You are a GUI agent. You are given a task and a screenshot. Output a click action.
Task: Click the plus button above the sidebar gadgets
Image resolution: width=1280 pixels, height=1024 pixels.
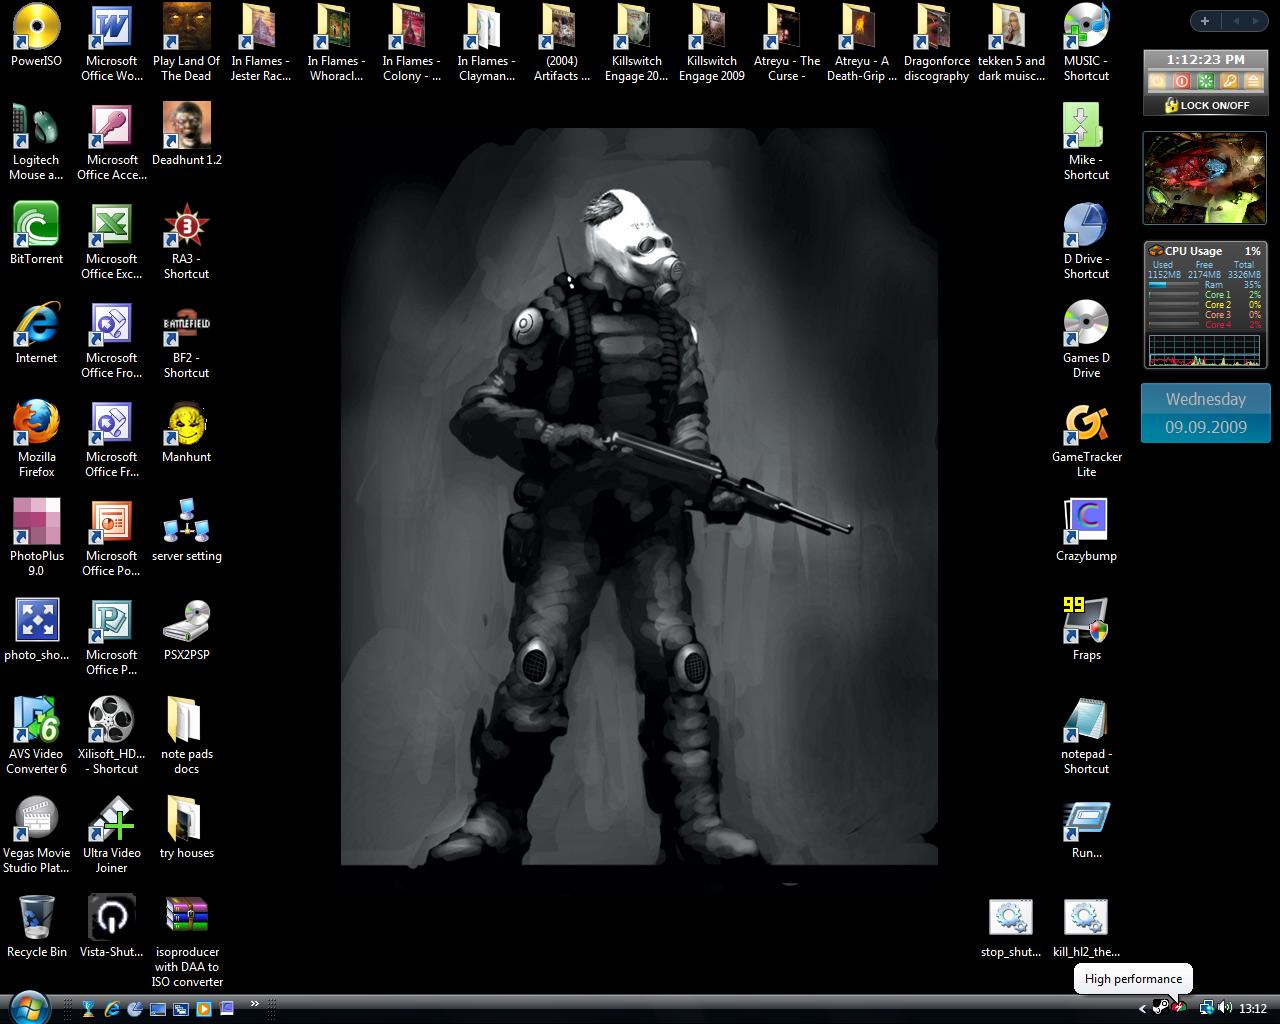[1205, 20]
